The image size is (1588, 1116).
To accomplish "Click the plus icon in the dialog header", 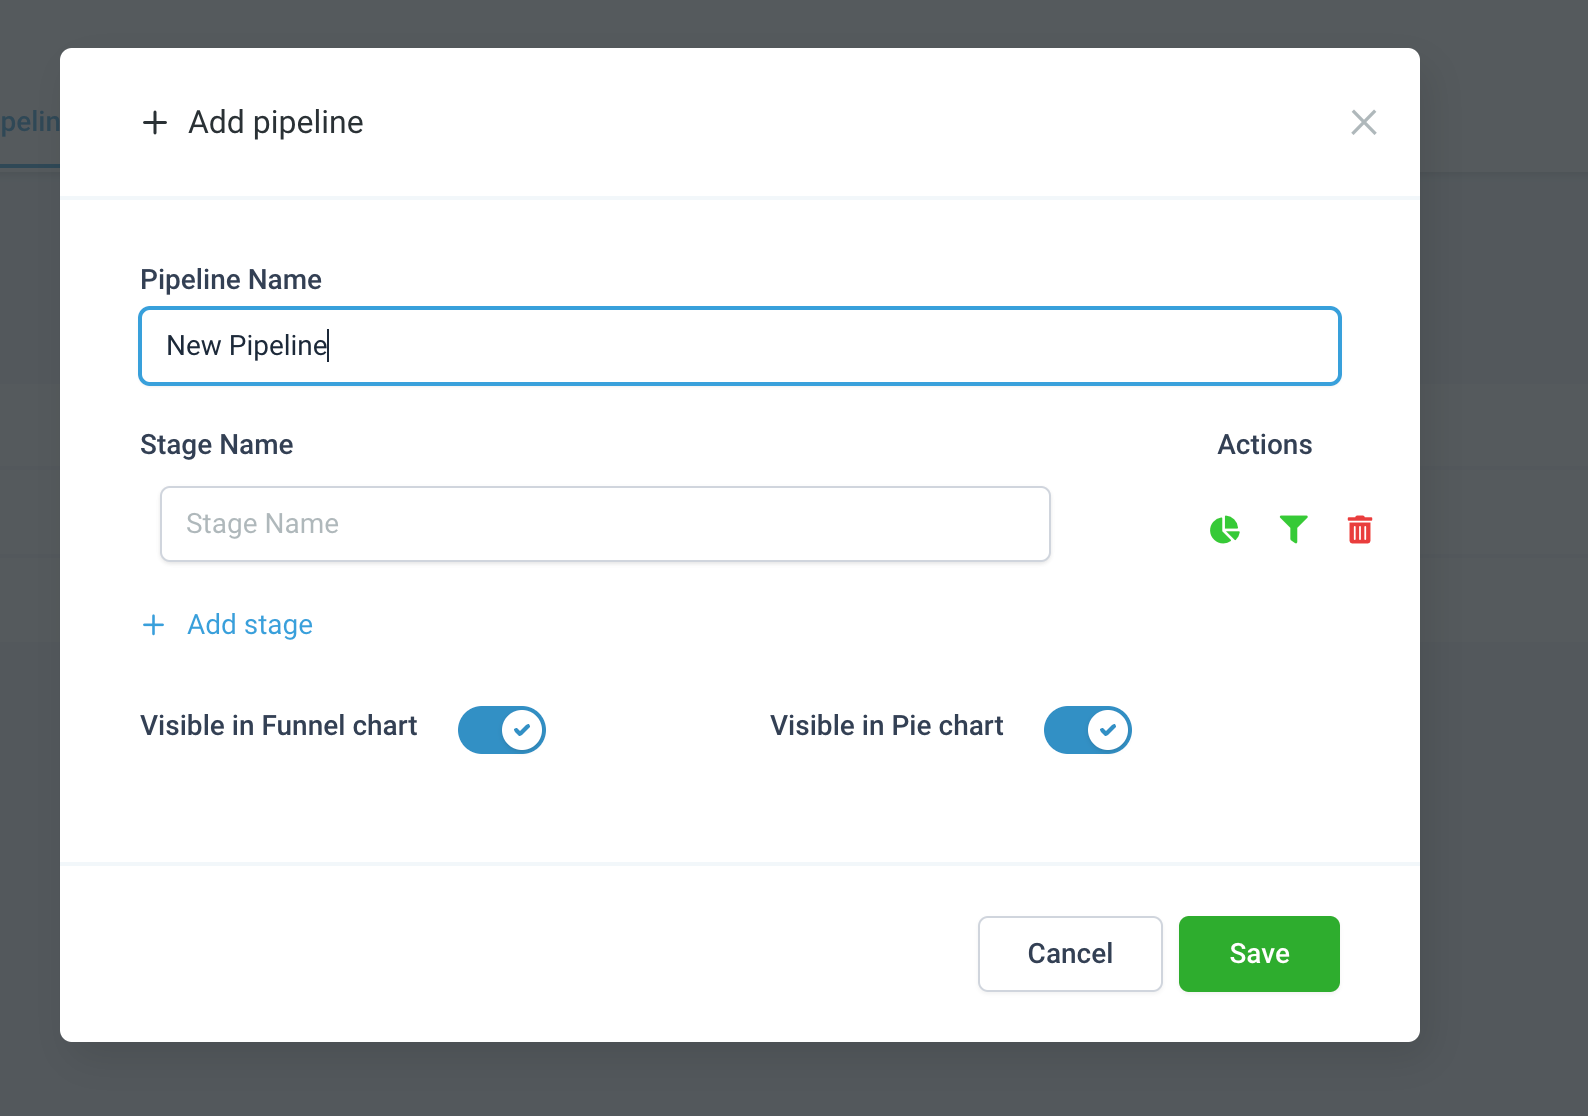I will point(155,123).
